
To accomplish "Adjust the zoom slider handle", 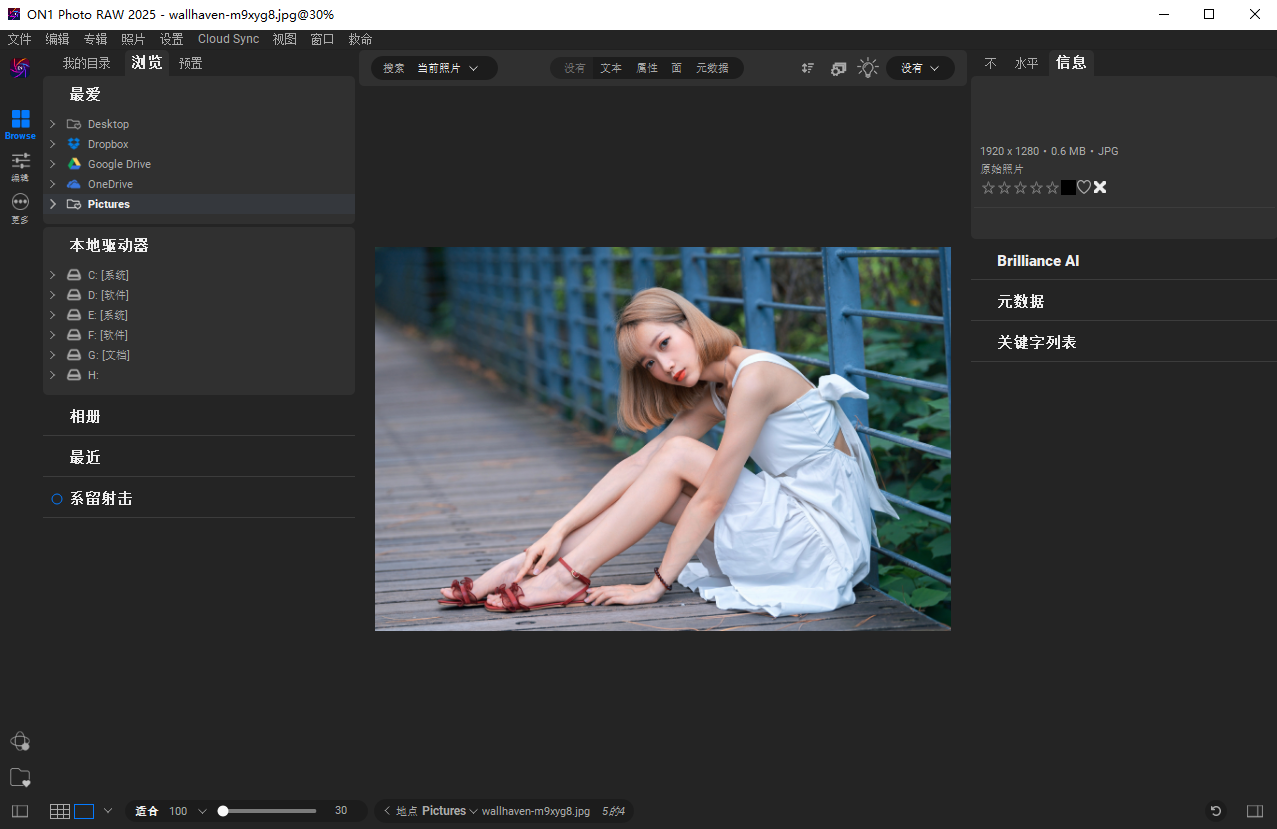I will tap(223, 811).
